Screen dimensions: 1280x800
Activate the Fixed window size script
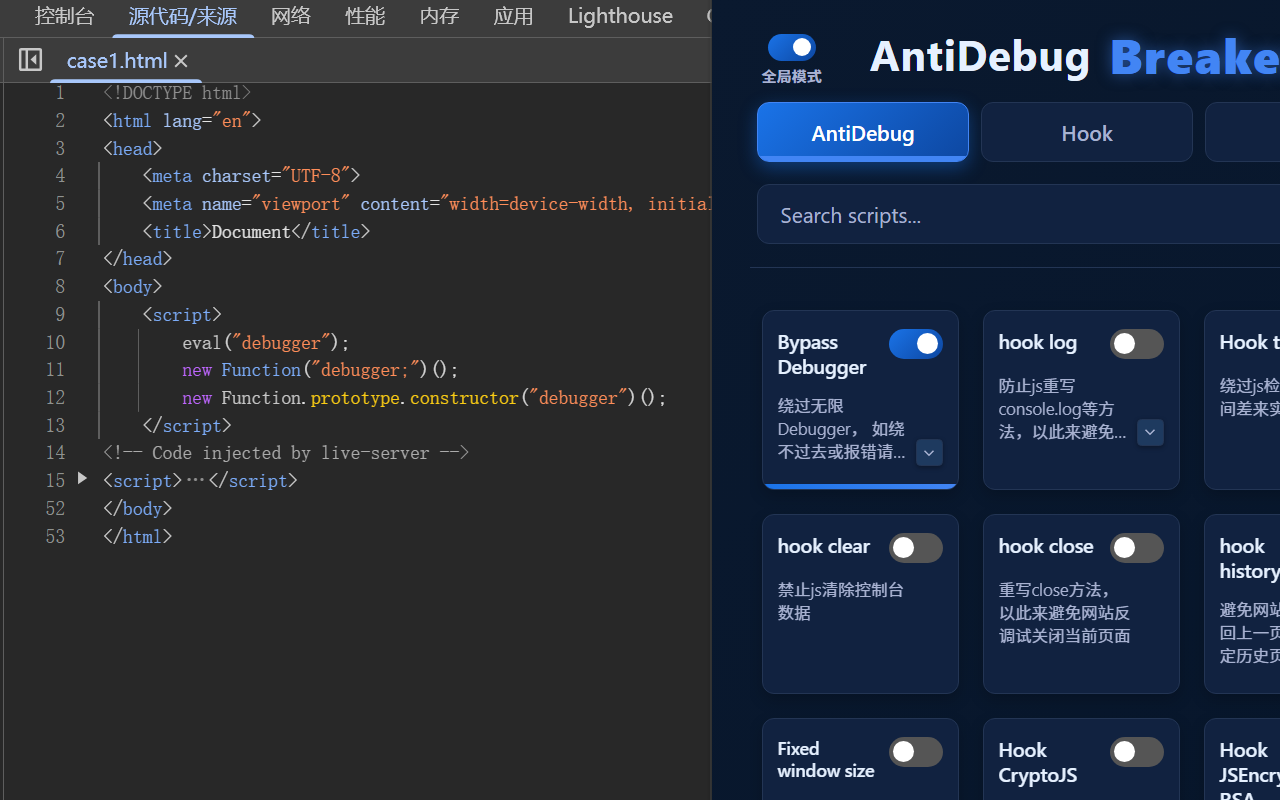pos(915,751)
